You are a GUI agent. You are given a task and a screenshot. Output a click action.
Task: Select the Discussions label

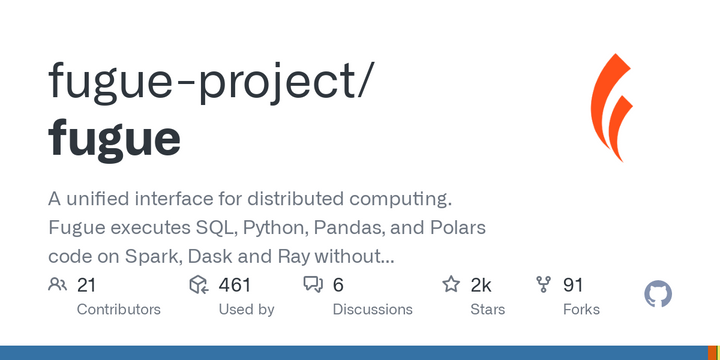[x=372, y=309]
